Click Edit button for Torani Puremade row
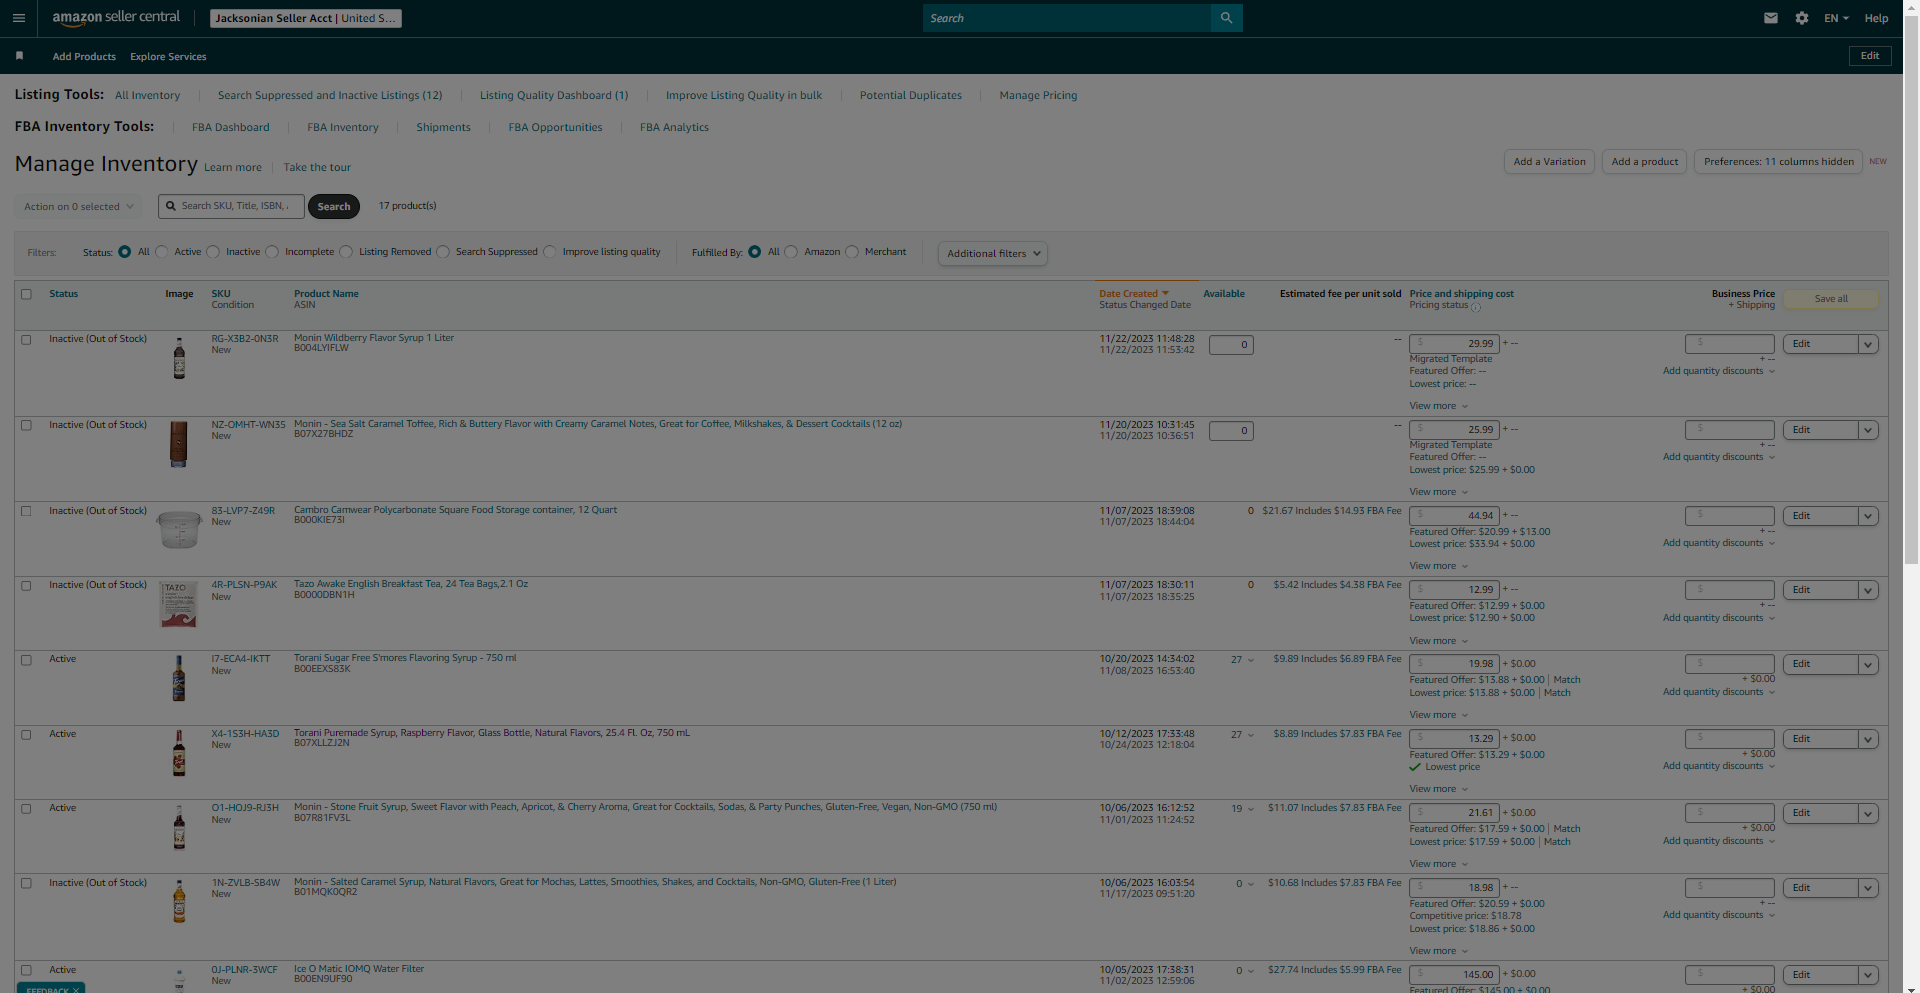Viewport: 1920px width, 993px height. click(x=1820, y=739)
